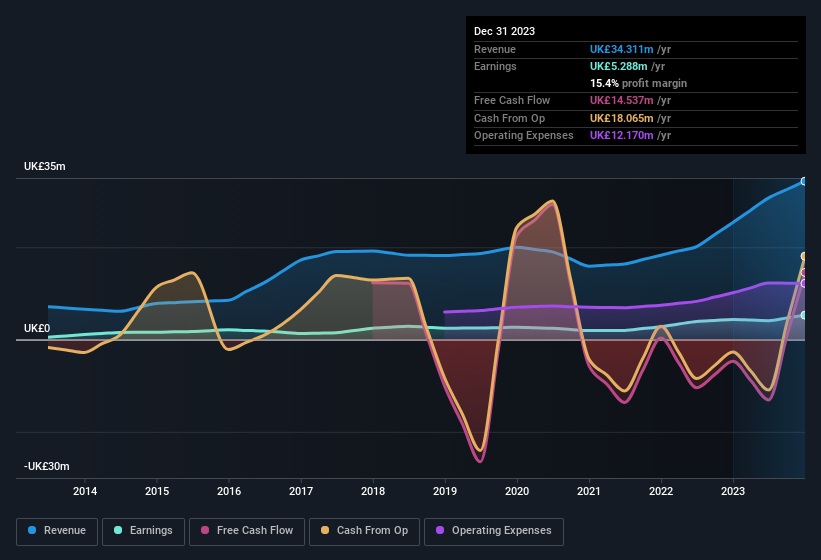Click the -UK£30m y-axis label
This screenshot has width=821, height=560.
point(47,466)
